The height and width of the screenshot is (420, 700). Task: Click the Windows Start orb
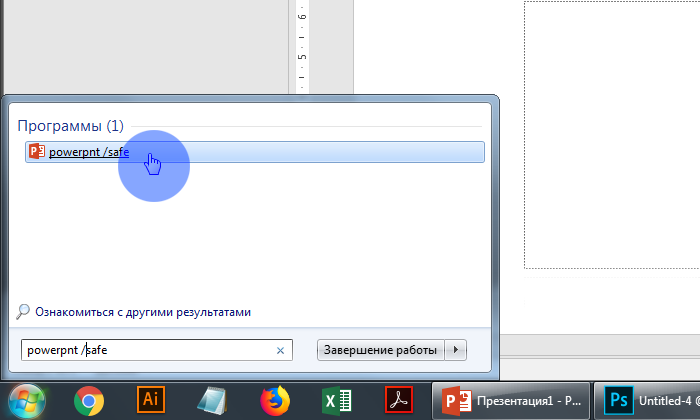pyautogui.click(x=27, y=401)
